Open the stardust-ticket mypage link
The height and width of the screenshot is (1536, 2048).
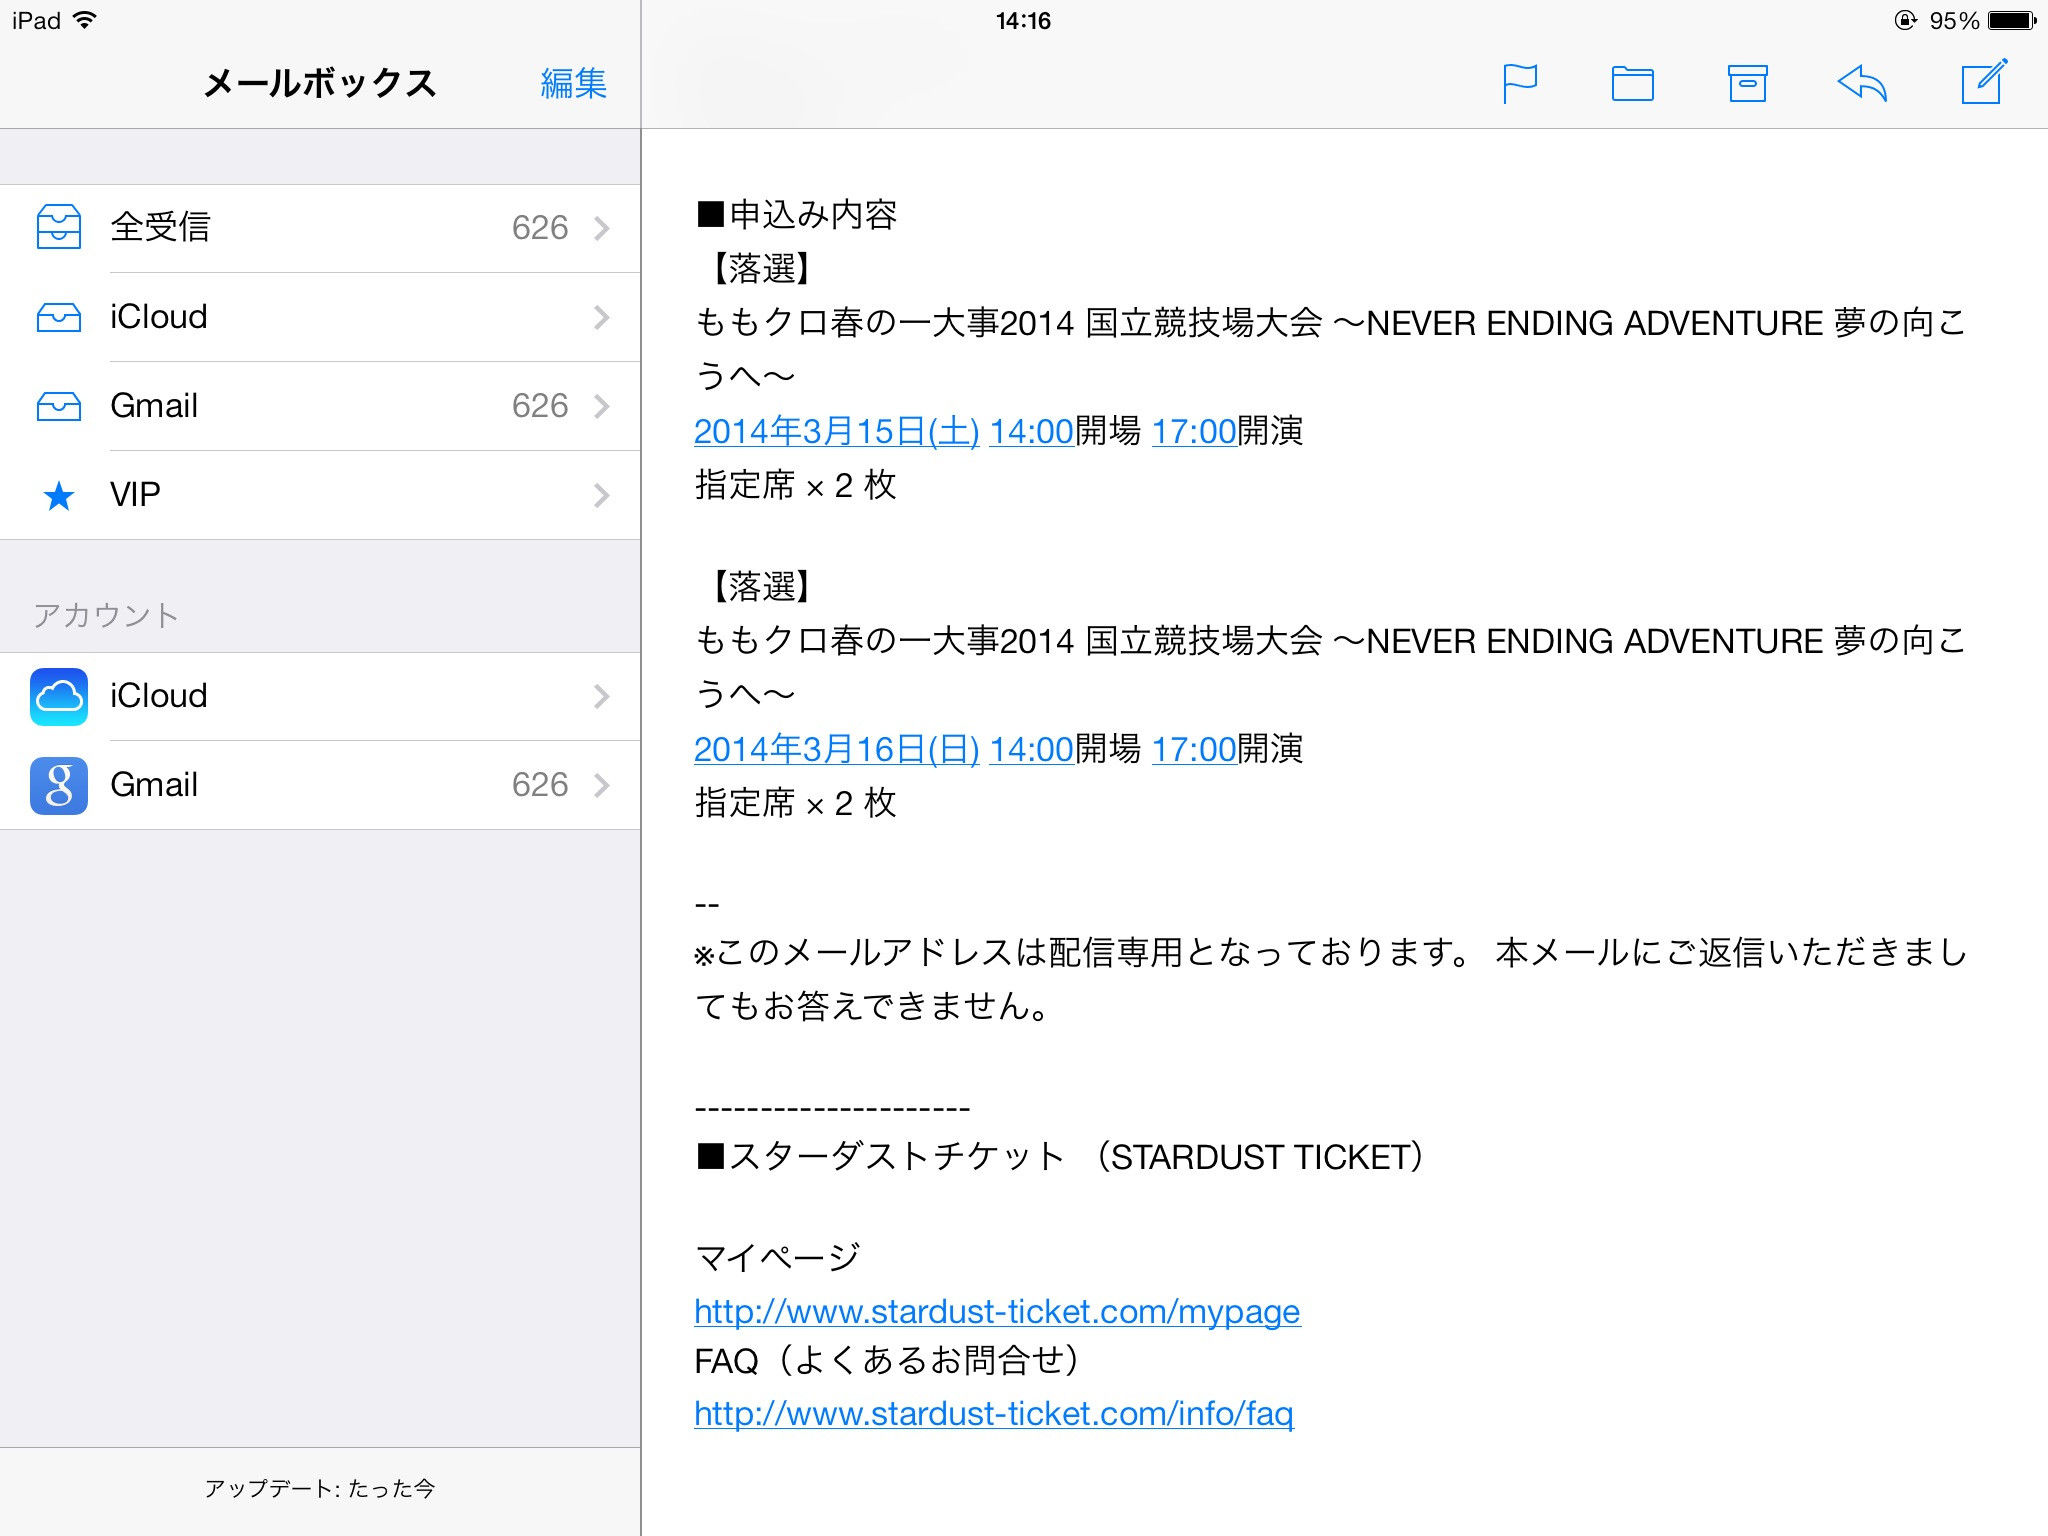996,1311
